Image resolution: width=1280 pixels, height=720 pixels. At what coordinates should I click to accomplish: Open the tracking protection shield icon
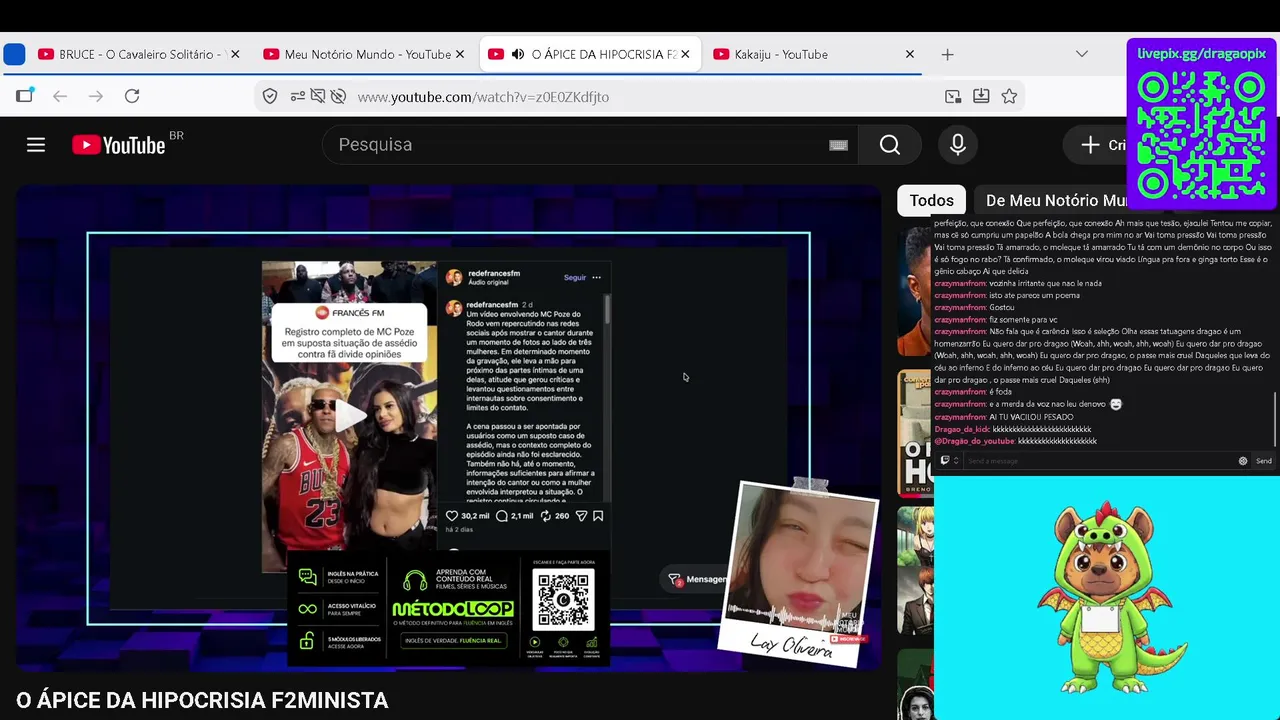(x=270, y=96)
